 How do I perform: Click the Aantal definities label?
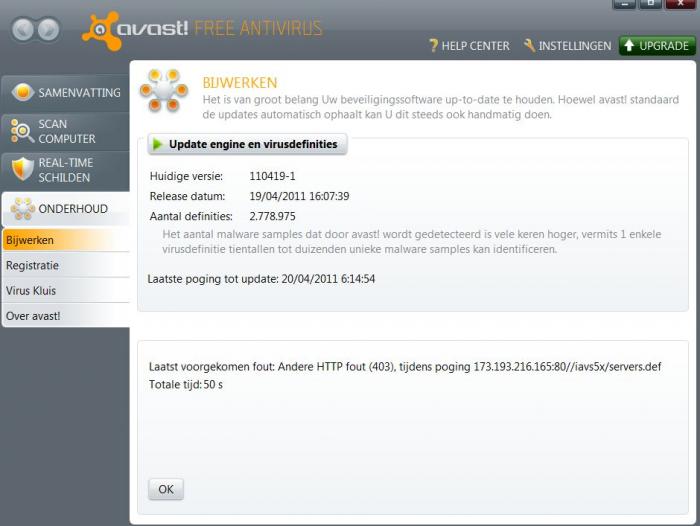(x=191, y=217)
